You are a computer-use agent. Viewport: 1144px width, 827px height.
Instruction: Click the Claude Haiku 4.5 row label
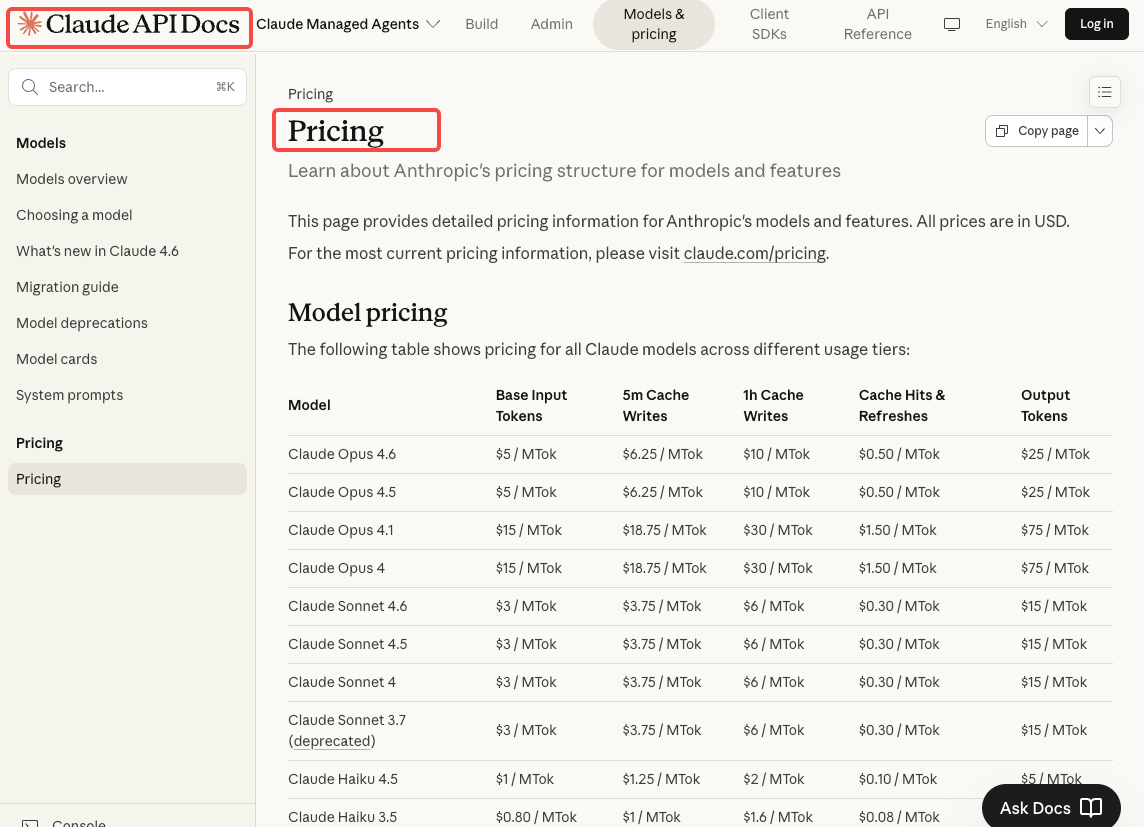point(343,779)
